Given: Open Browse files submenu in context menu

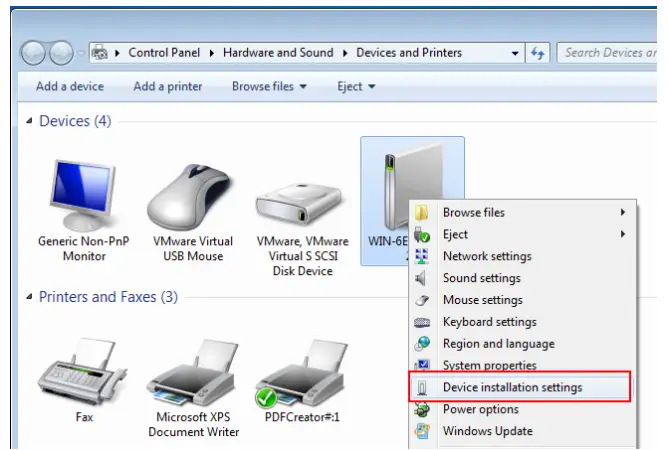Looking at the screenshot, I should tap(522, 212).
